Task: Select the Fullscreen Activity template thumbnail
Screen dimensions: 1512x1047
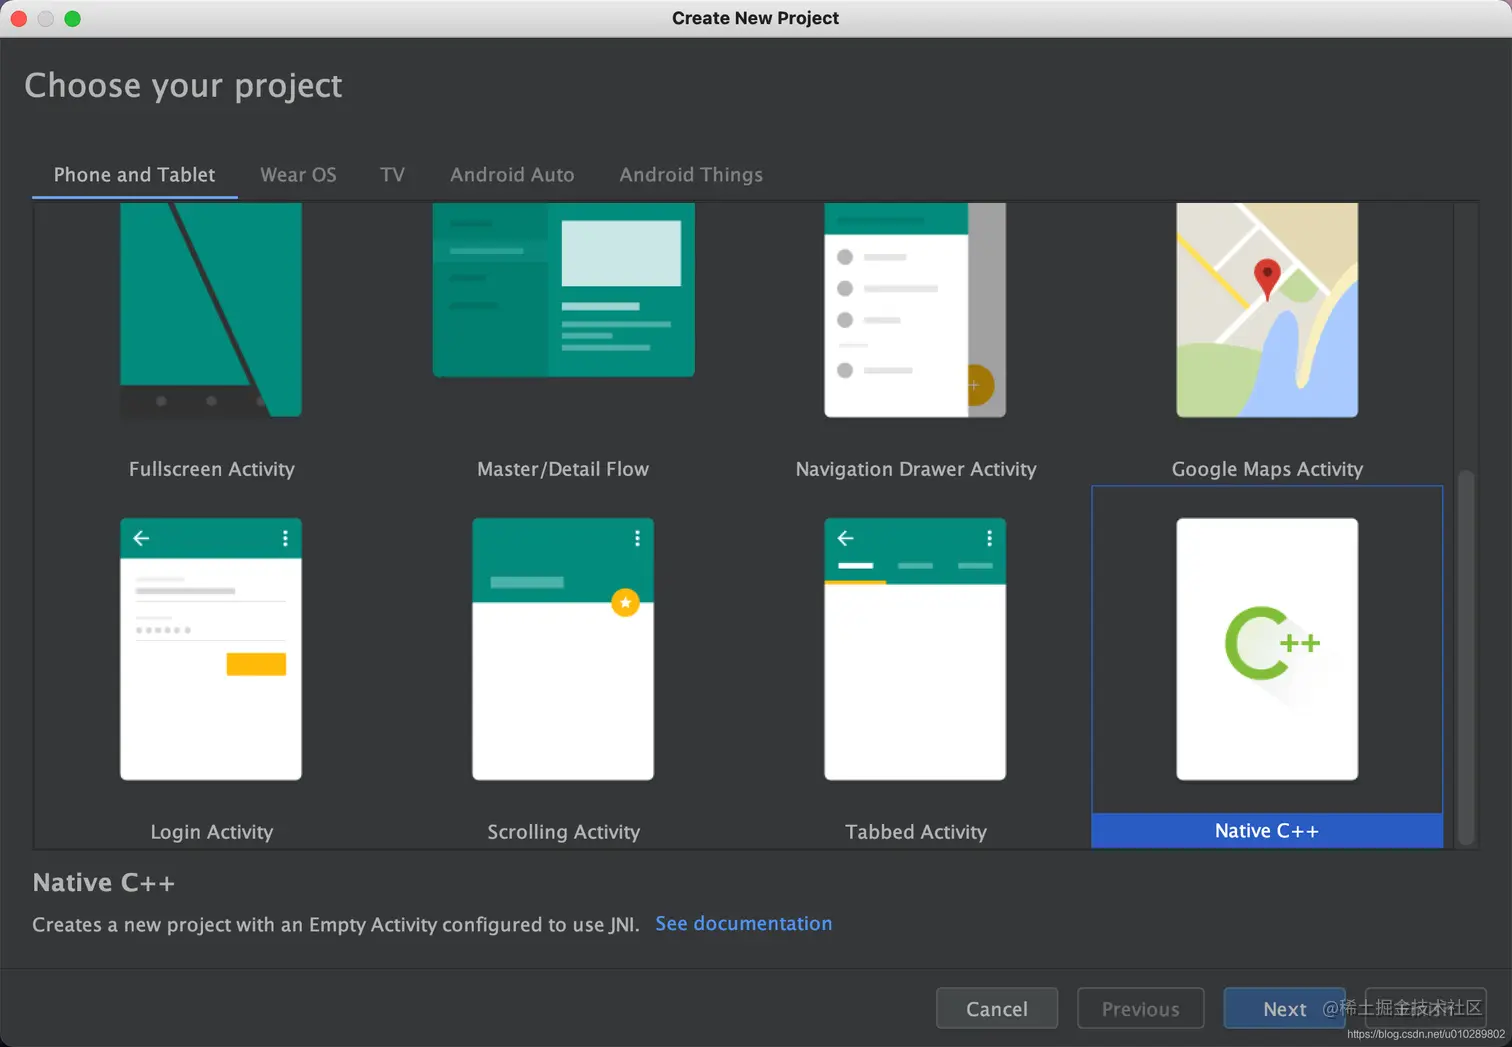Action: click(x=211, y=310)
